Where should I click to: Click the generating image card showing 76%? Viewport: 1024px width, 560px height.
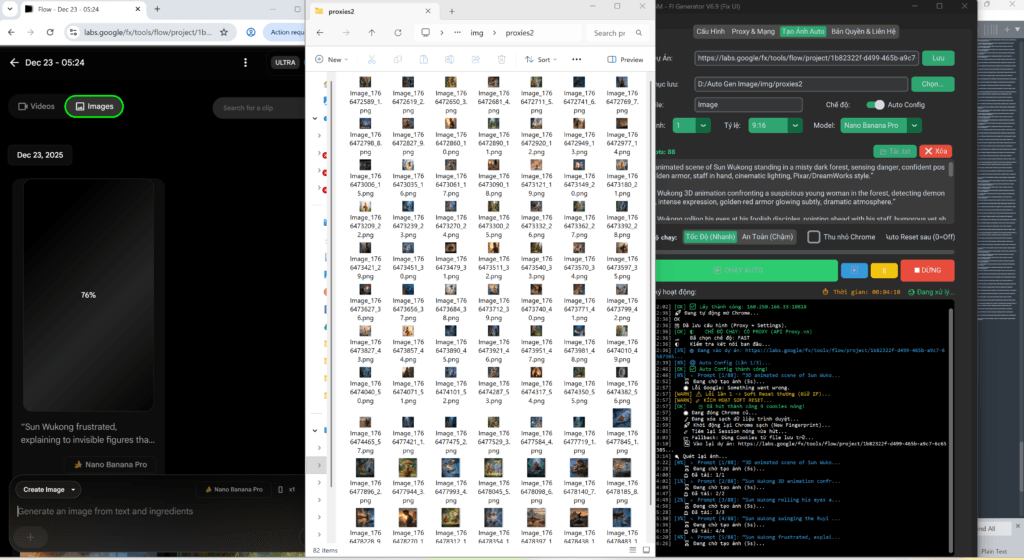[x=88, y=295]
